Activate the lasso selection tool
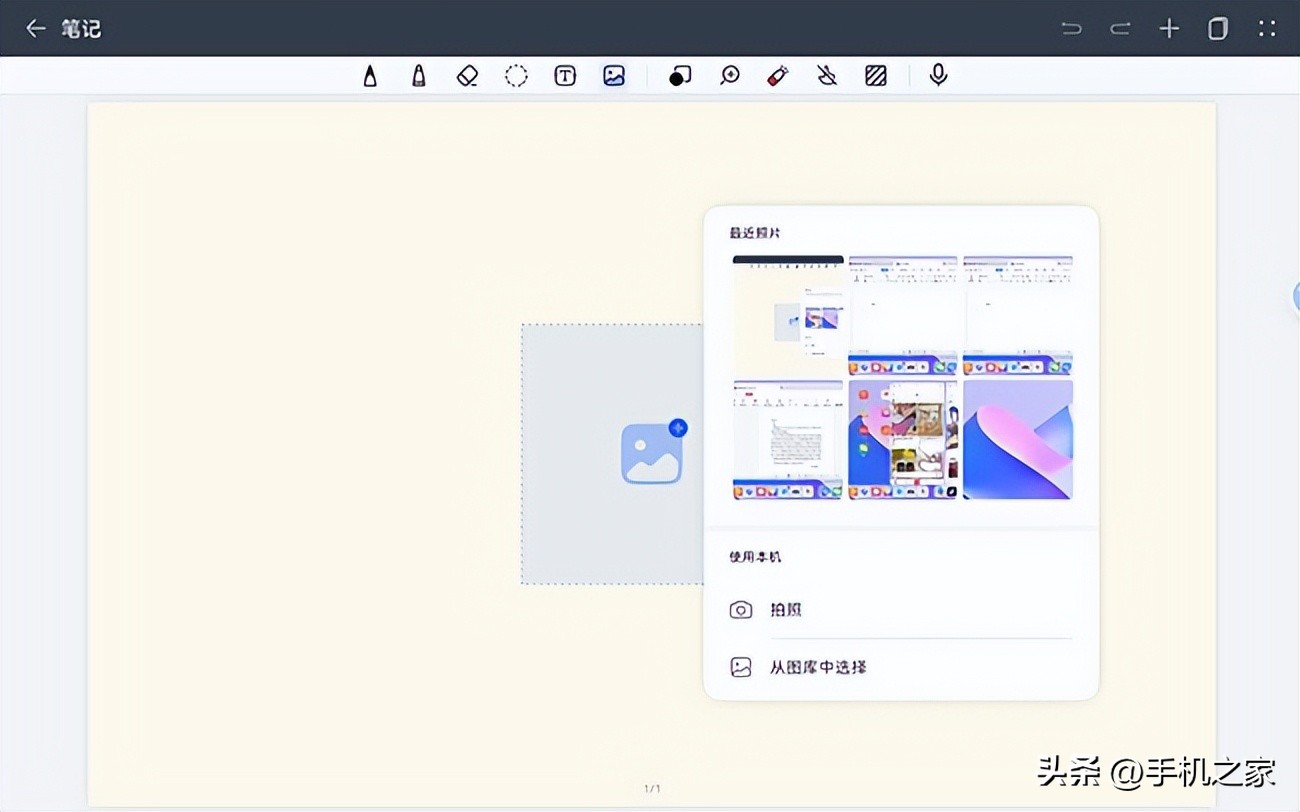1300x812 pixels. (516, 75)
